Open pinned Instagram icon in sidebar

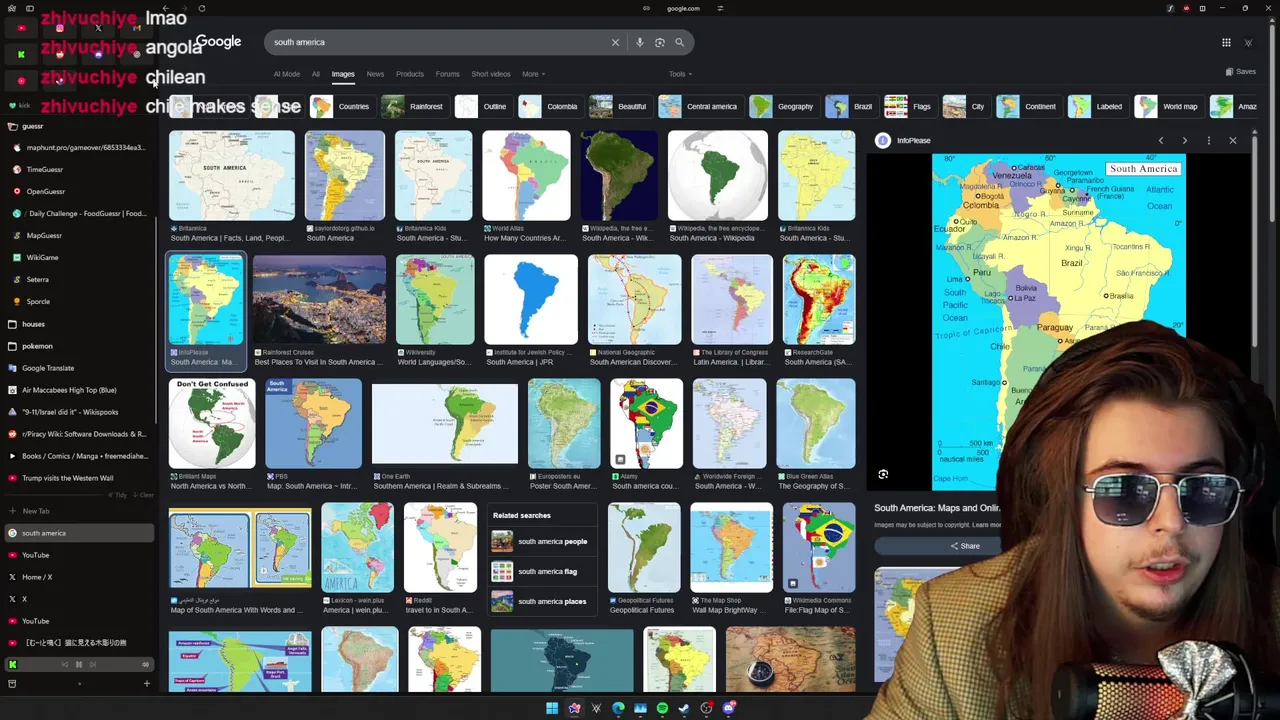(60, 28)
